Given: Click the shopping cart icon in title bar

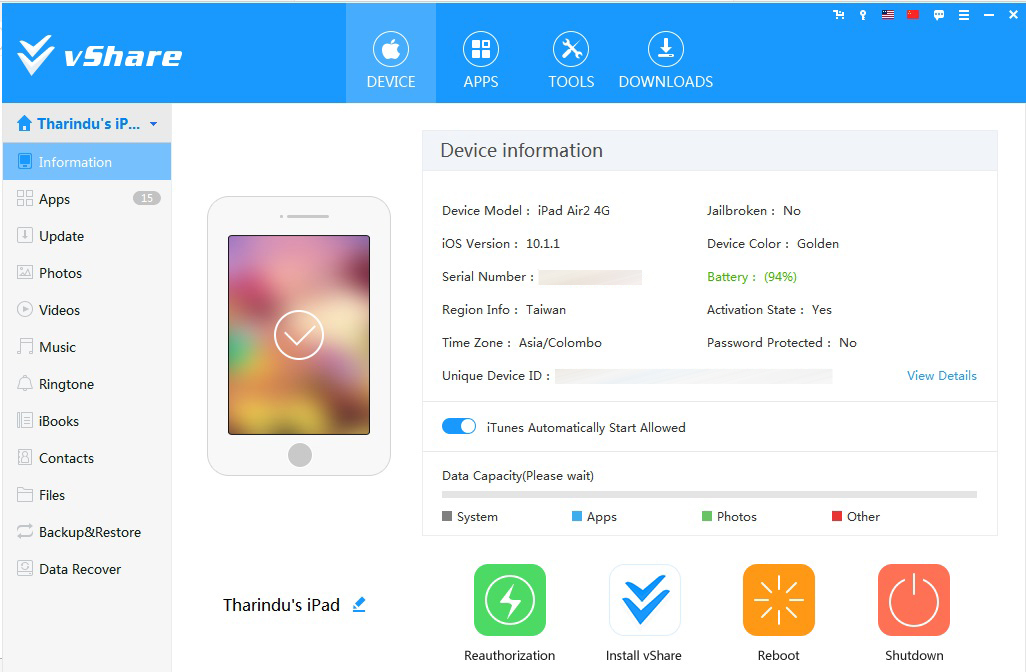Looking at the screenshot, I should [838, 14].
